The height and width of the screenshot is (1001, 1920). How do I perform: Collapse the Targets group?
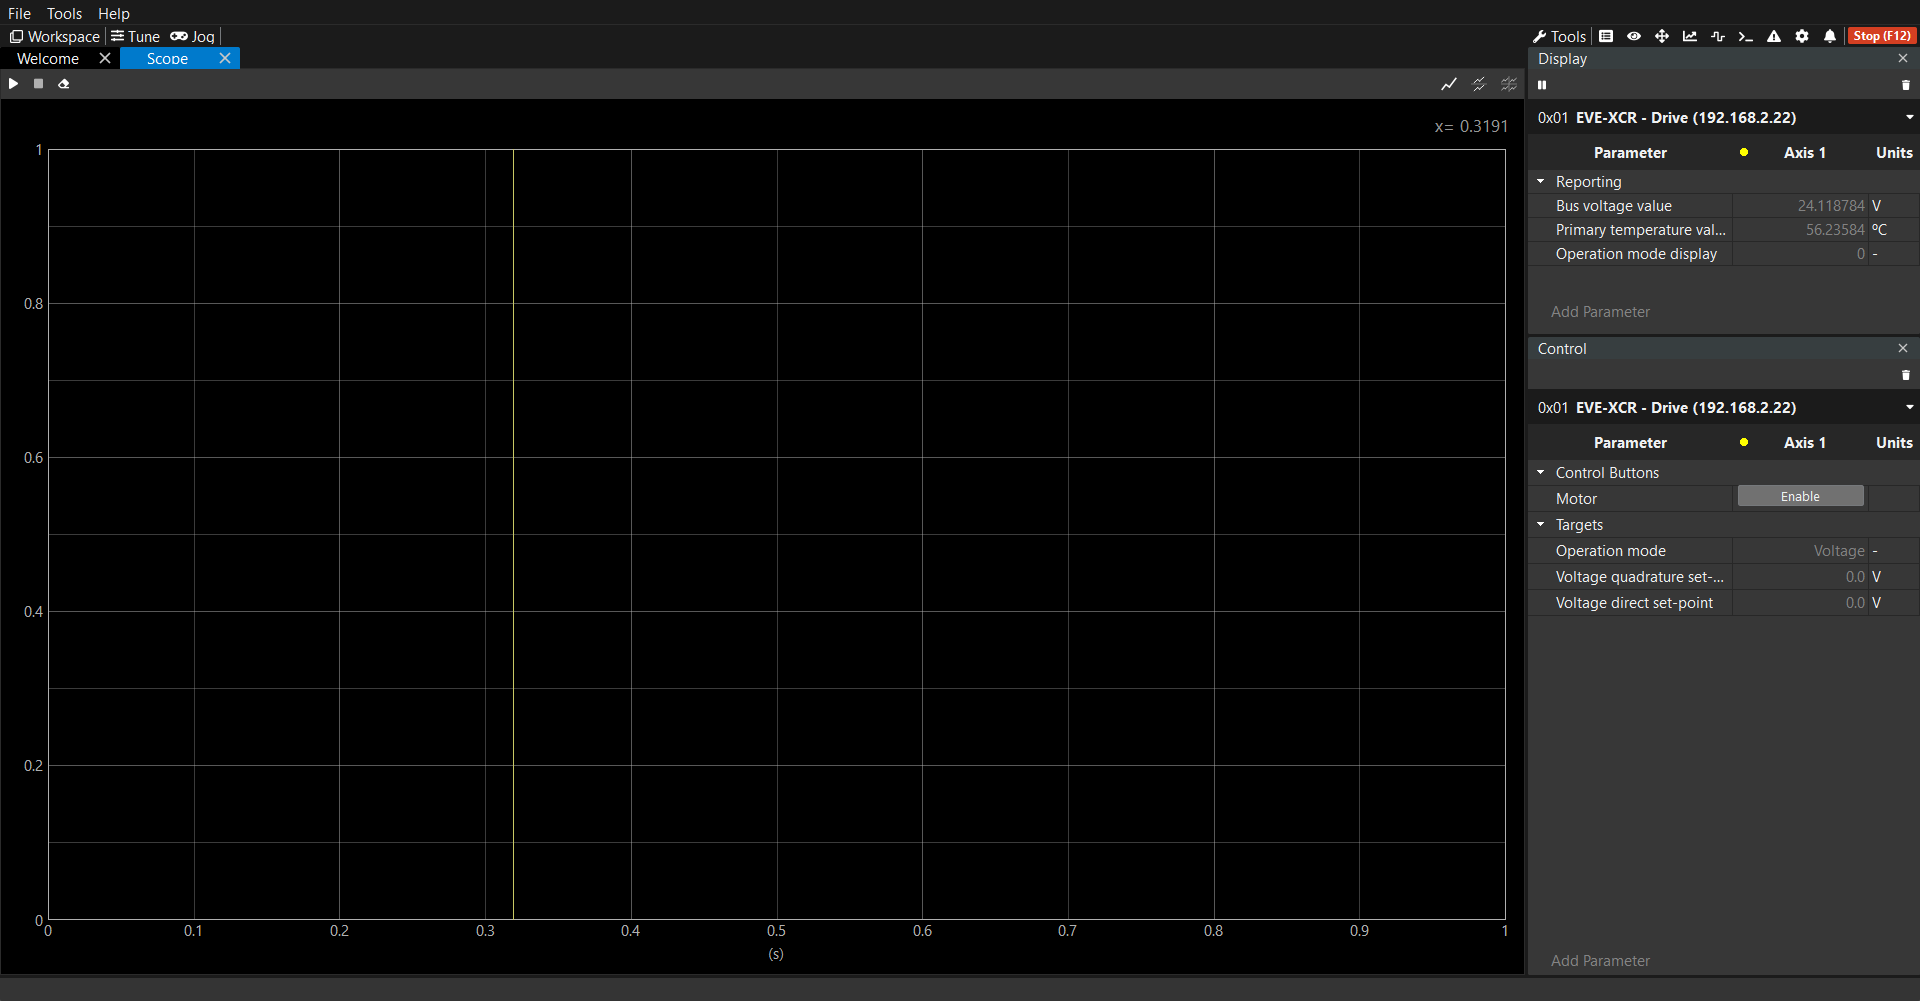click(1541, 524)
